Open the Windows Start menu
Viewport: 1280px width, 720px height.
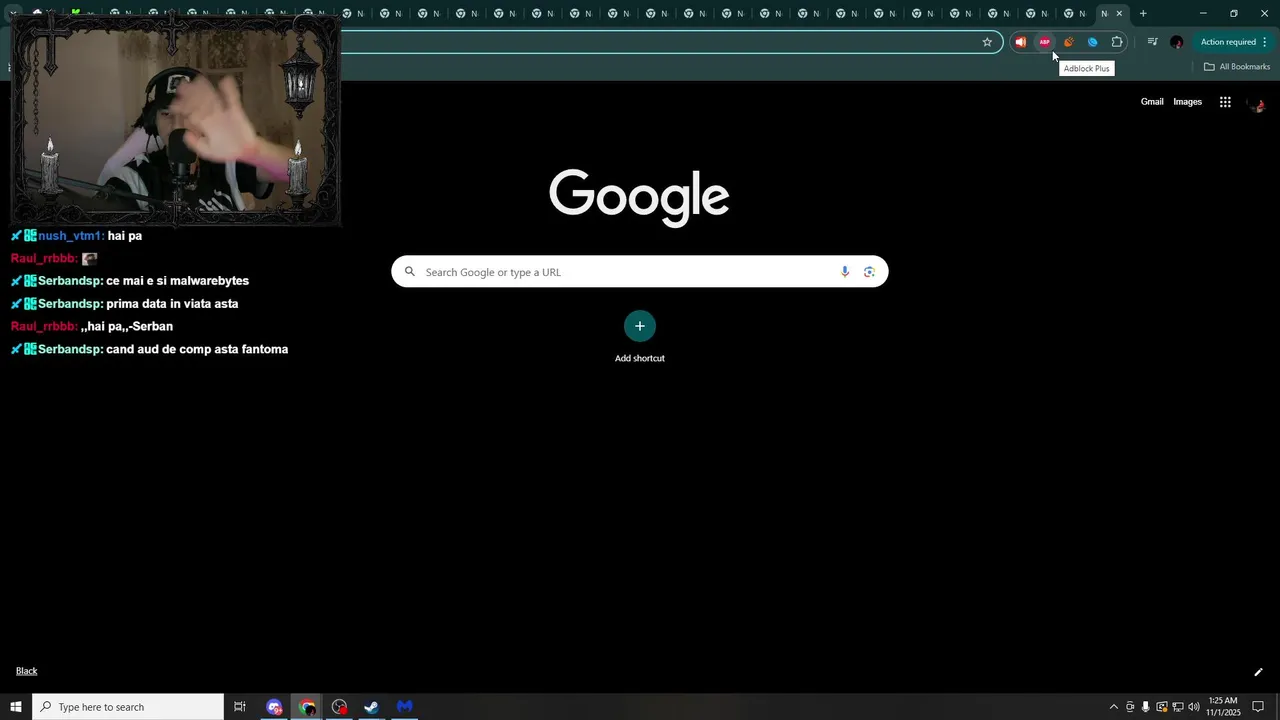[x=16, y=707]
